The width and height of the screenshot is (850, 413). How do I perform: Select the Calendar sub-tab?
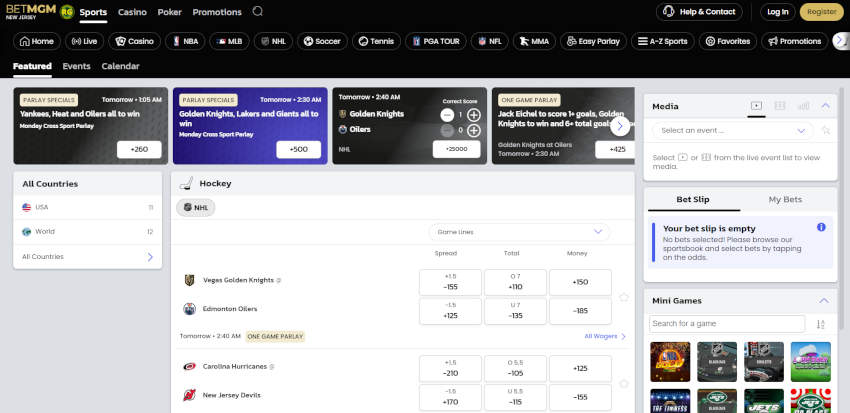click(120, 66)
